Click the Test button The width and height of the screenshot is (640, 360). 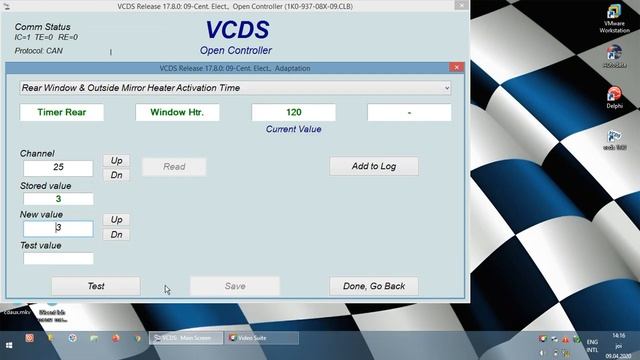tap(96, 286)
